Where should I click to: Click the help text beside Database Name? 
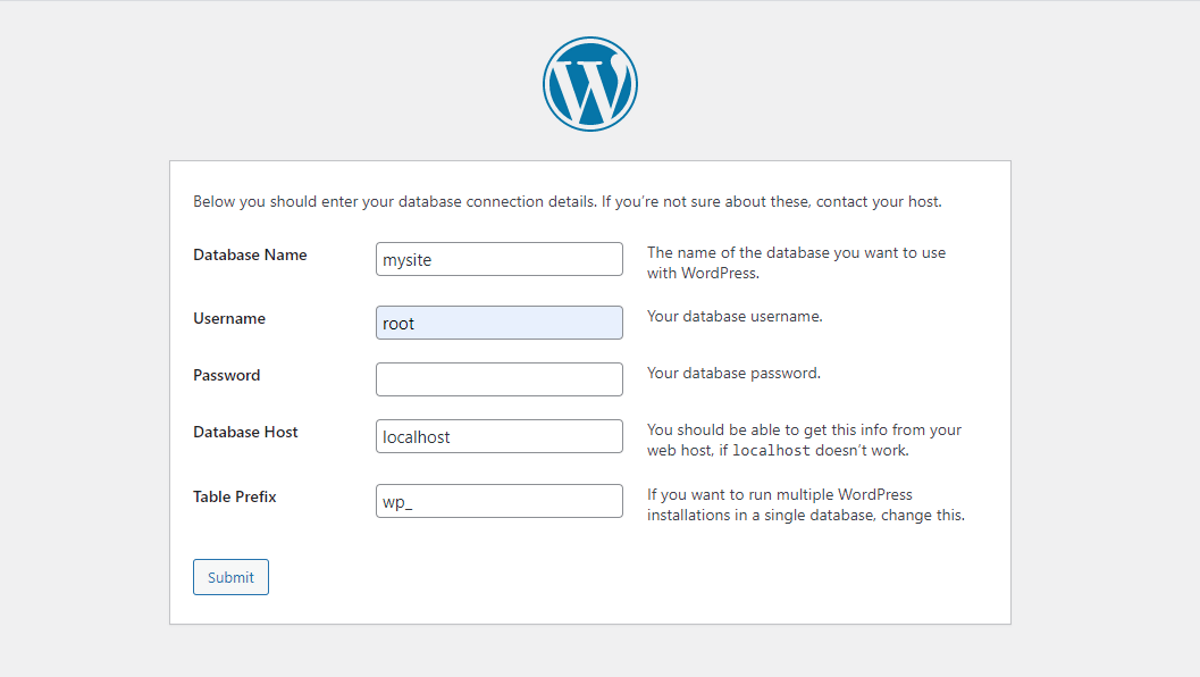pyautogui.click(x=796, y=263)
